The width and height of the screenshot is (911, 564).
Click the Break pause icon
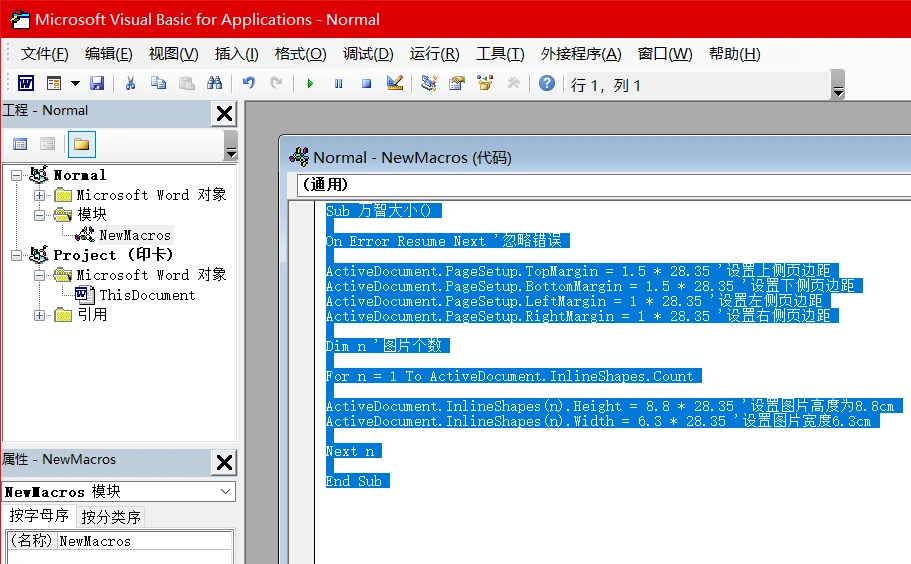[338, 84]
